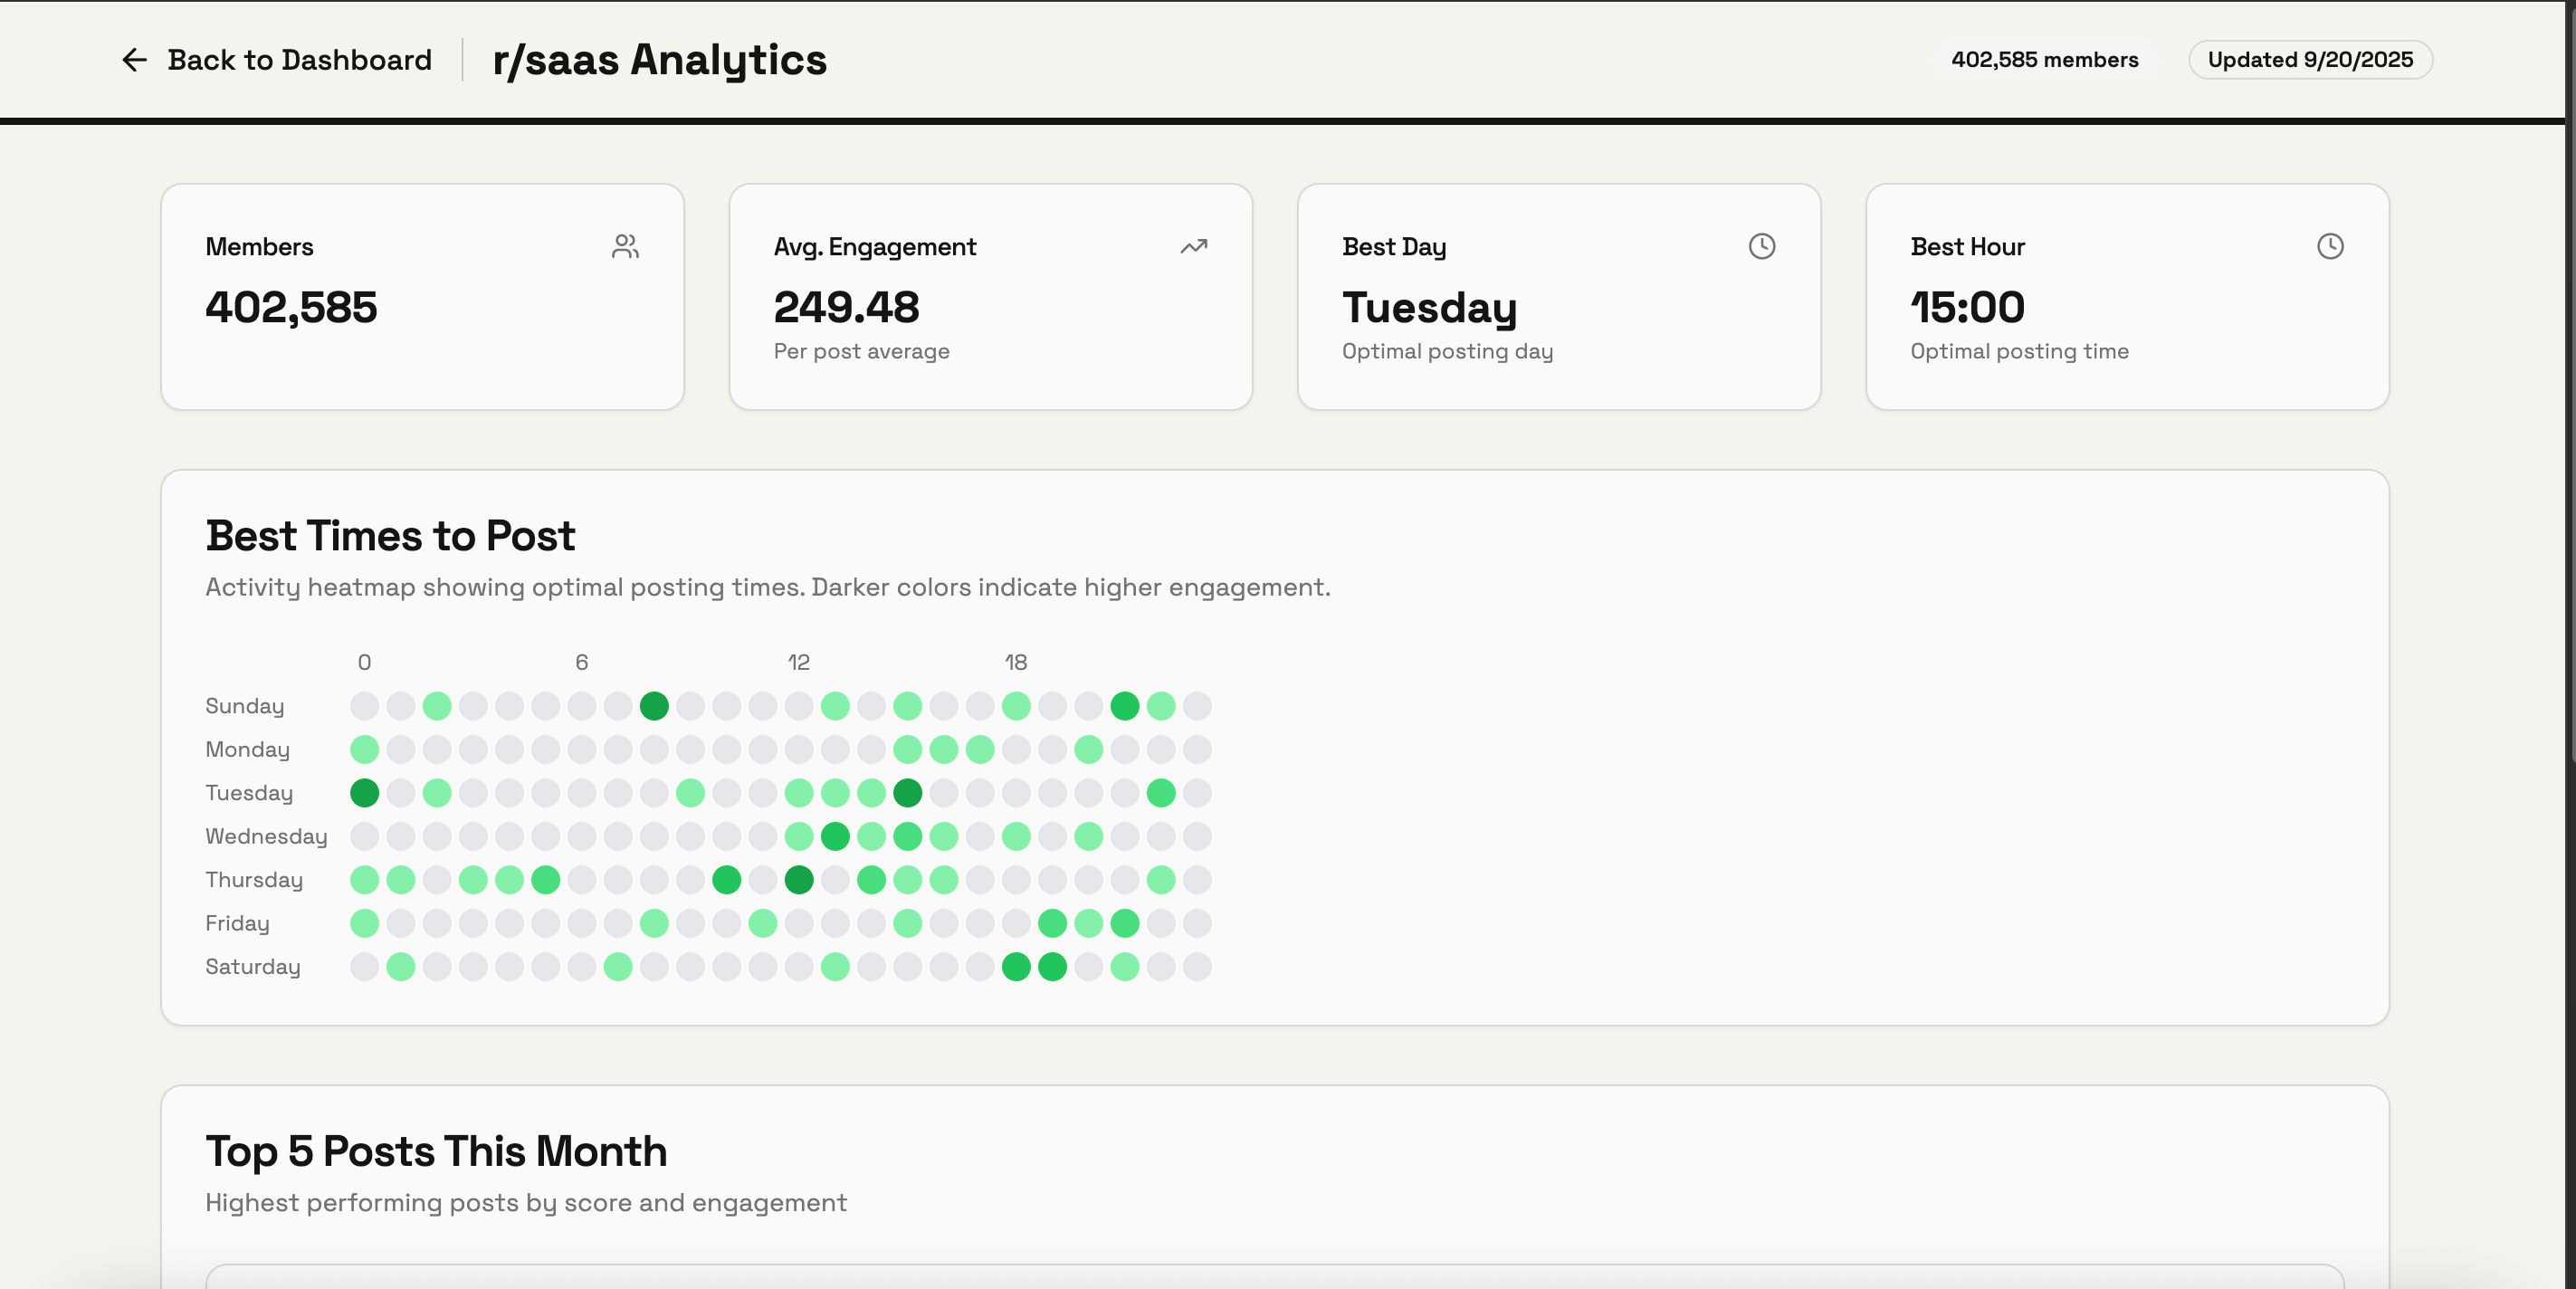Image resolution: width=2576 pixels, height=1289 pixels.
Task: Select the Tuesday hour 0 heatmap cell
Action: tap(364, 793)
